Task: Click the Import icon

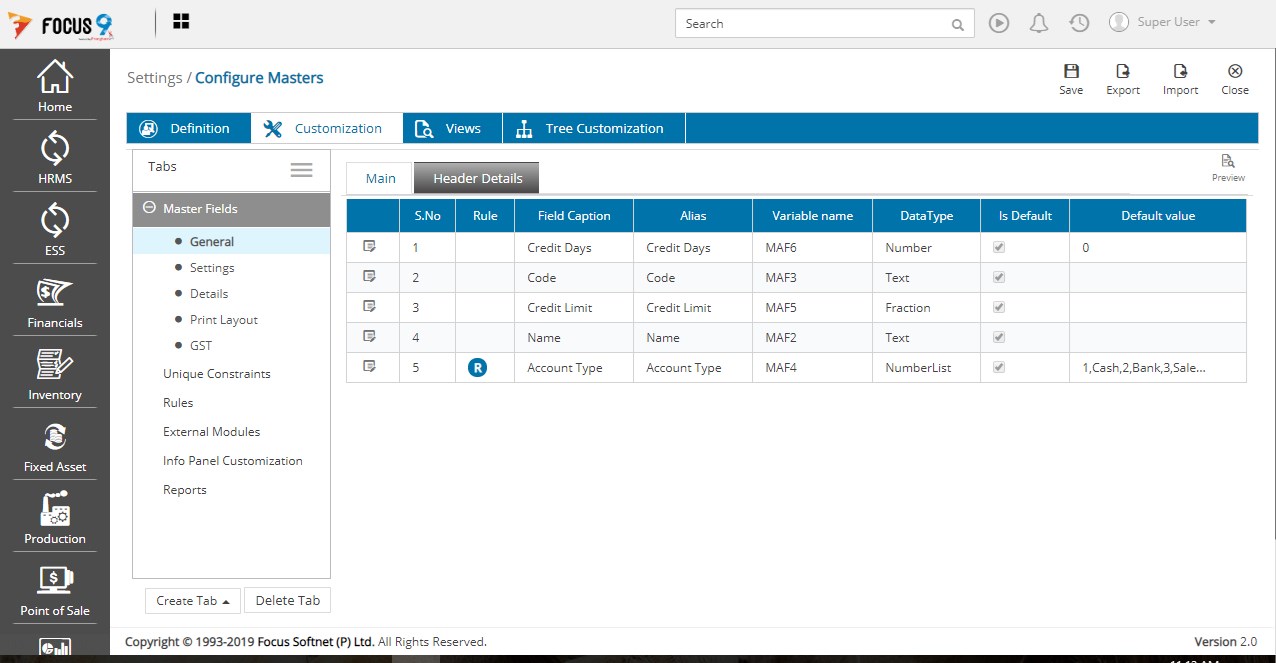Action: (1180, 72)
